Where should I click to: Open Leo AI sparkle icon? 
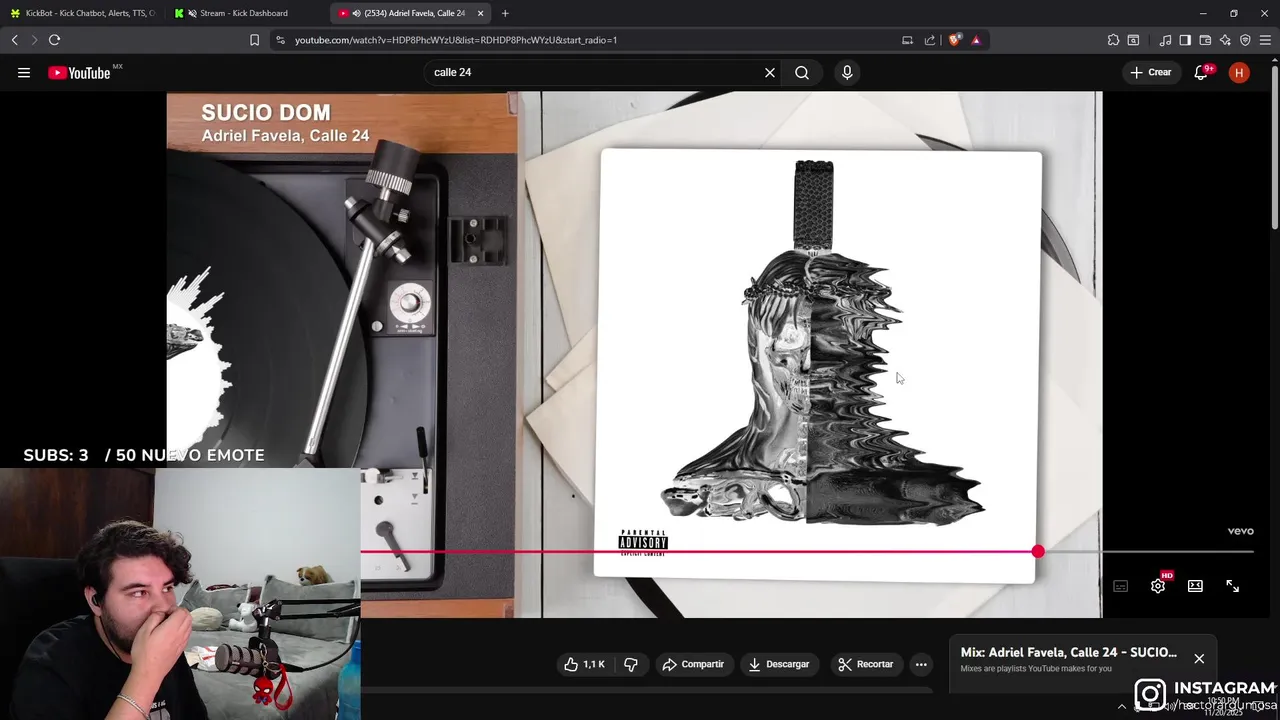[1225, 40]
